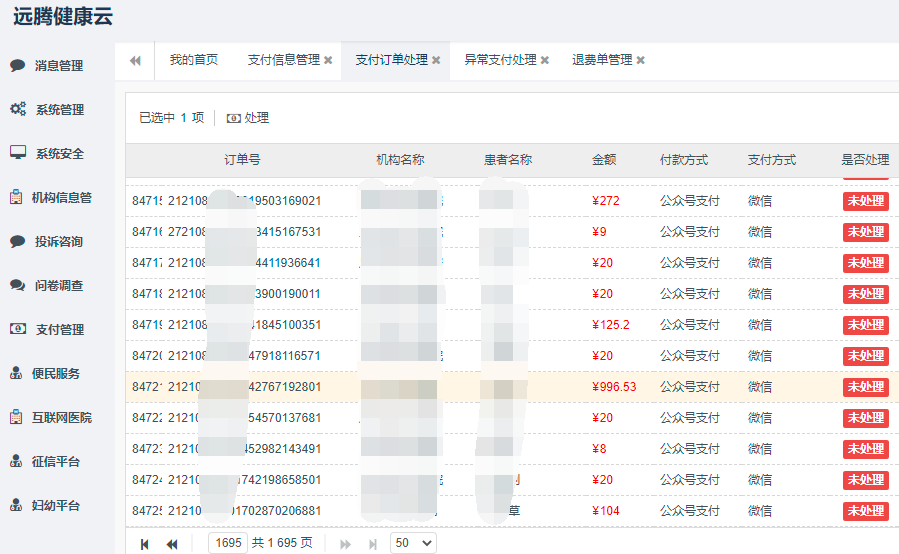Image resolution: width=899 pixels, height=554 pixels.
Task: Open the 支付管理 money icon
Action: (17, 329)
